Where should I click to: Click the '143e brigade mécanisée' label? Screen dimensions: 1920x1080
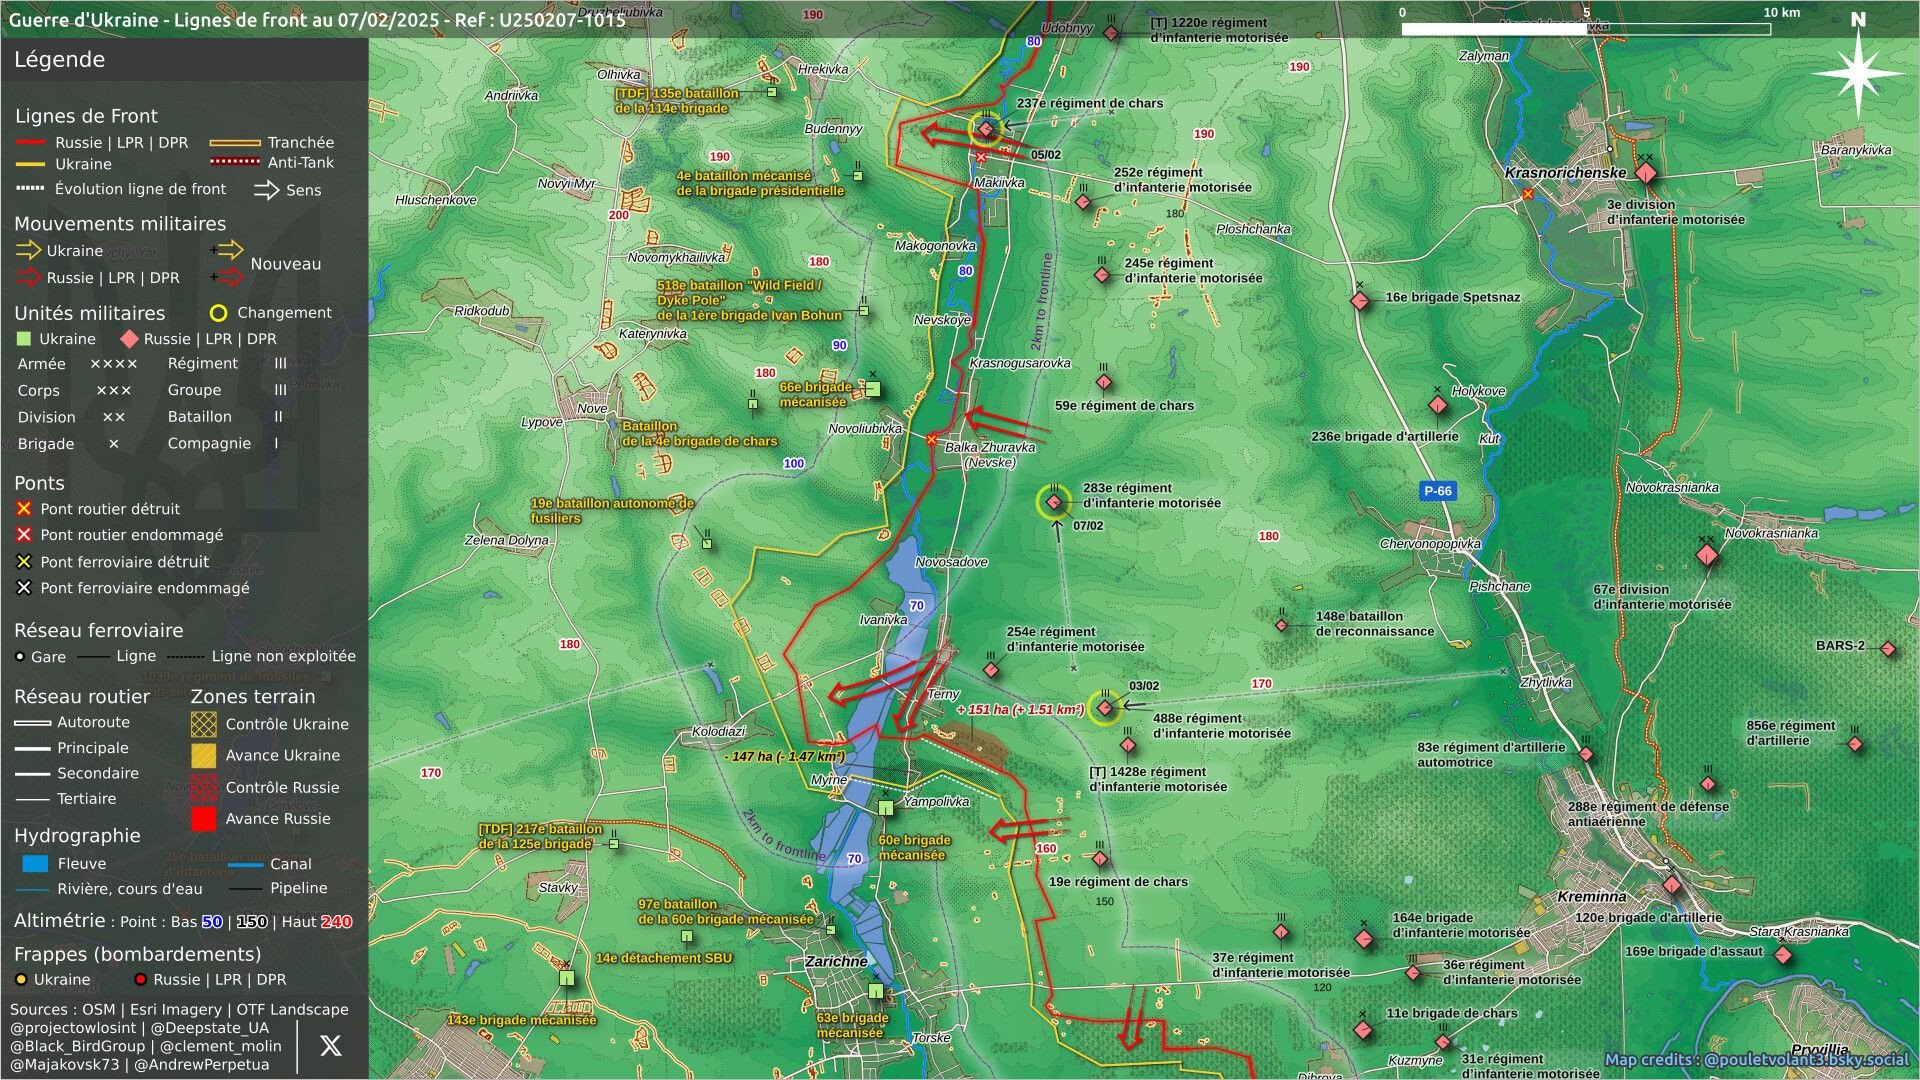(x=521, y=1021)
